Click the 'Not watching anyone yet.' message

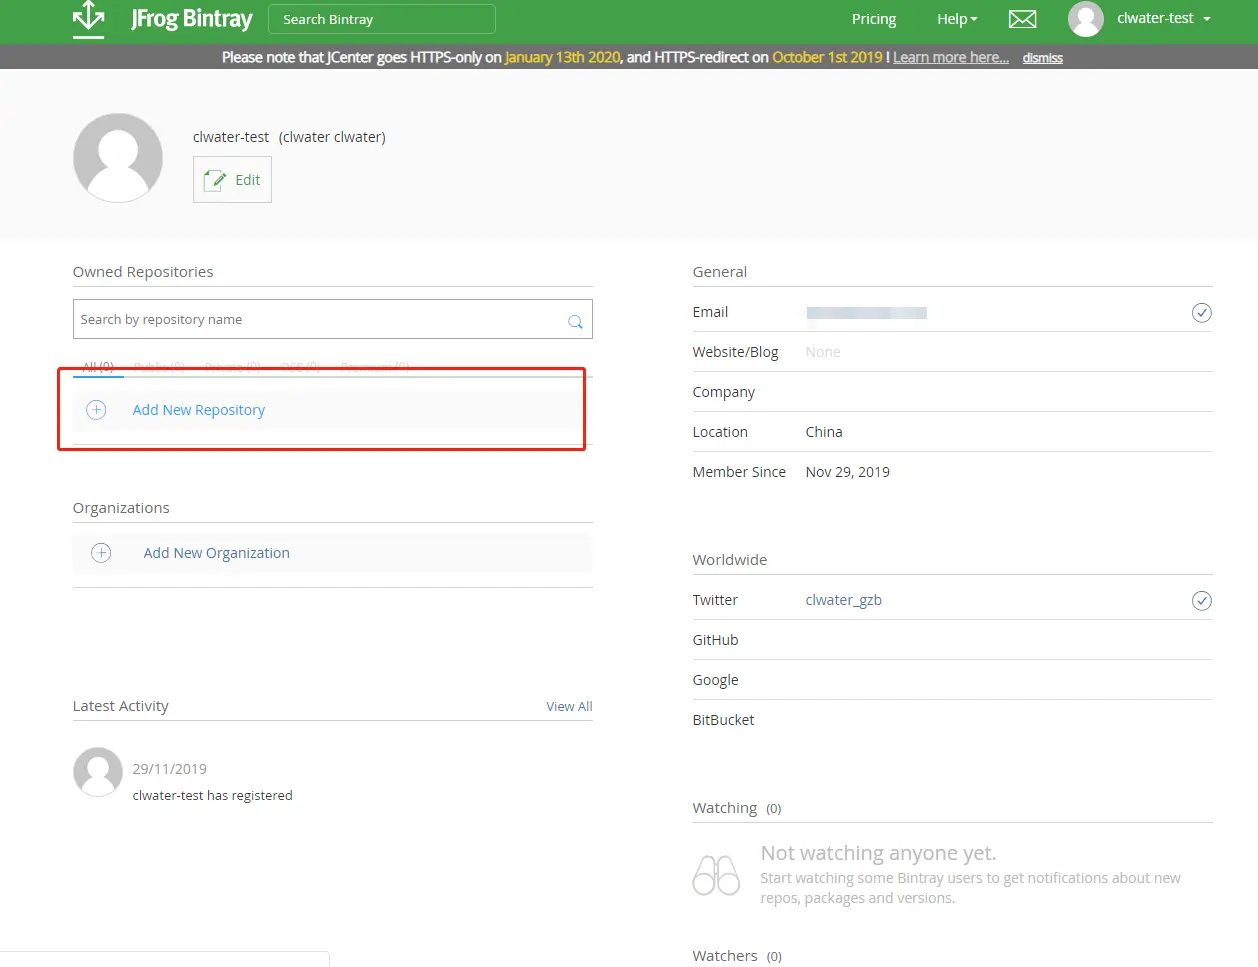click(879, 853)
